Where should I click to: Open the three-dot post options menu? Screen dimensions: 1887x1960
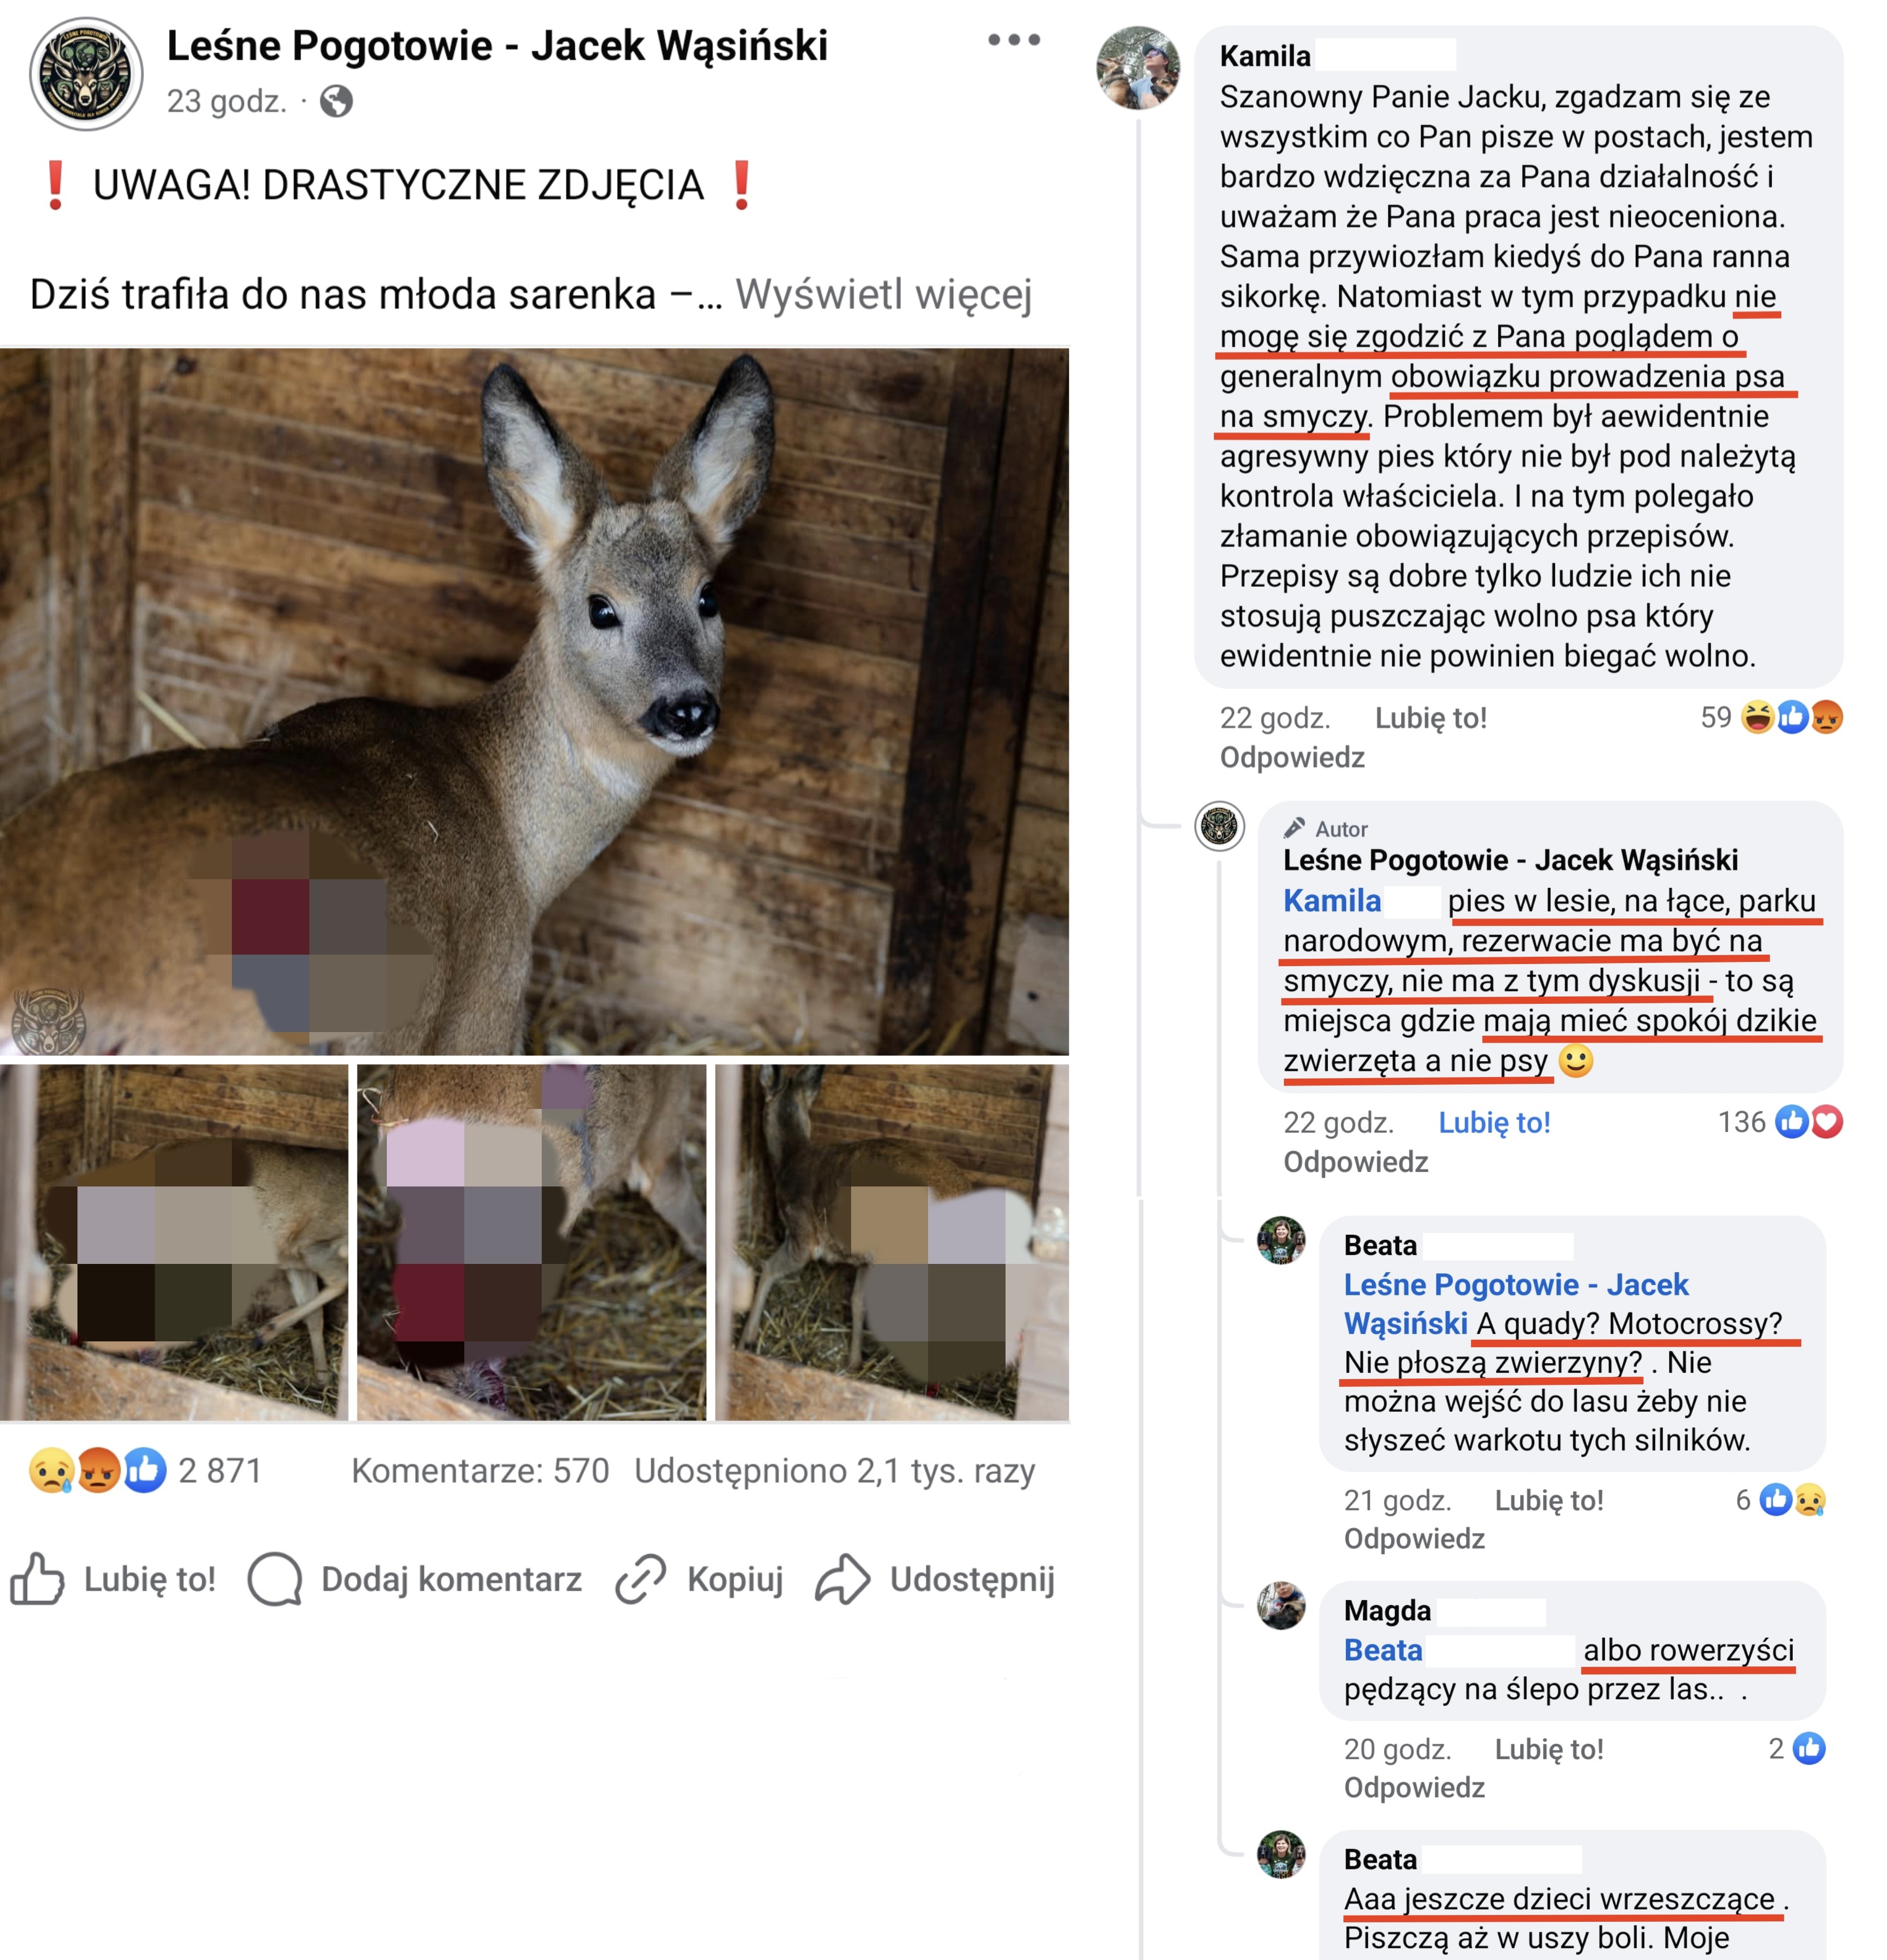pos(1013,40)
